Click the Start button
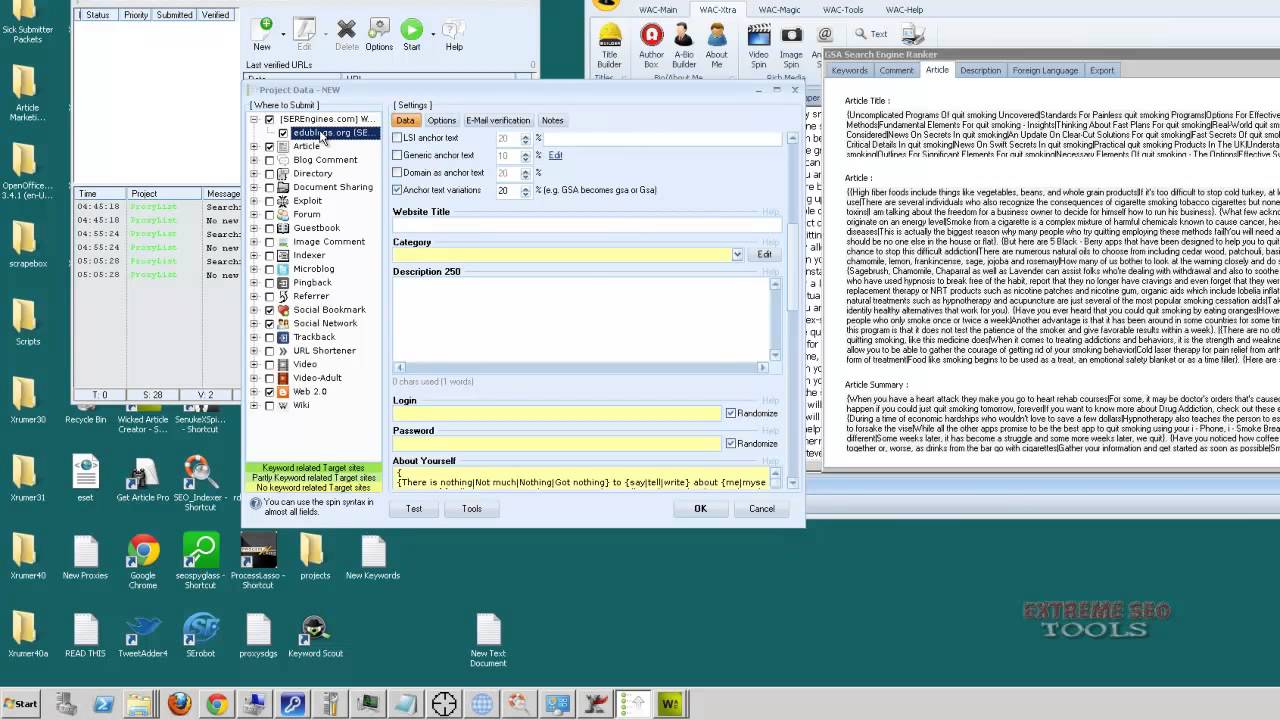The image size is (1280, 720). coord(20,704)
